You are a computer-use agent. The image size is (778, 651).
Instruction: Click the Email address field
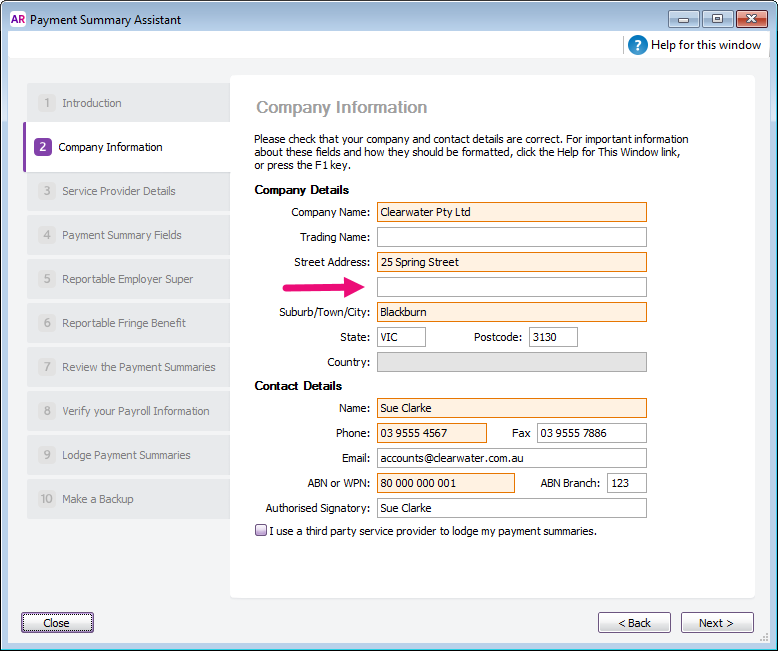[x=511, y=458]
